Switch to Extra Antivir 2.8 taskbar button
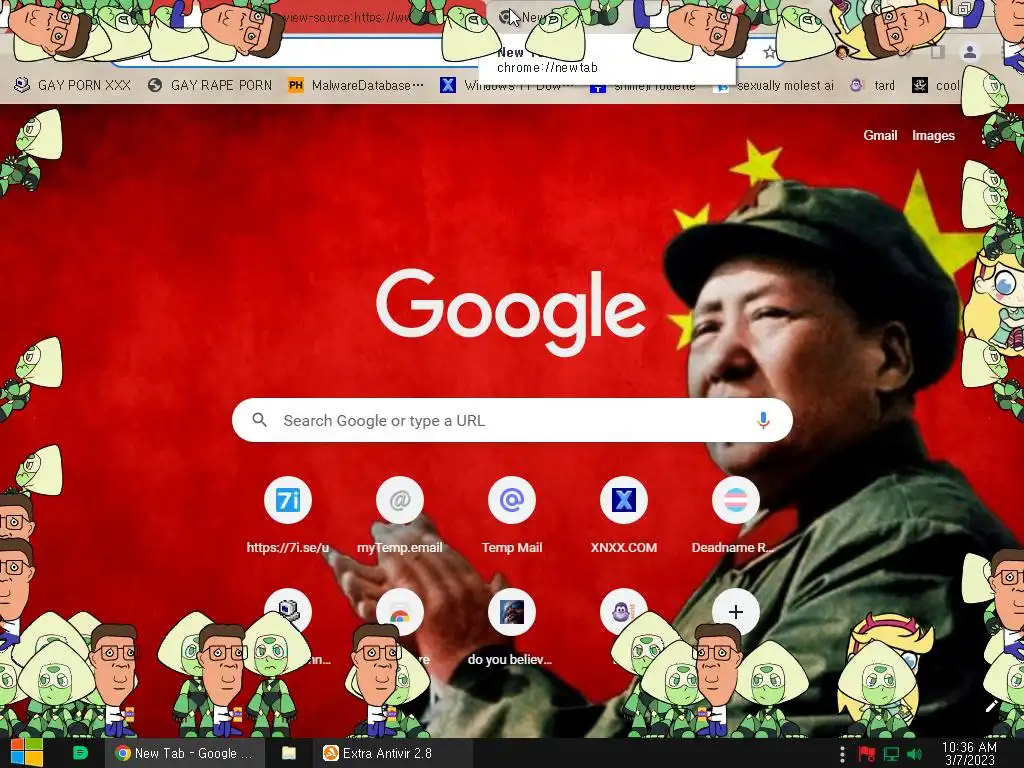The height and width of the screenshot is (768, 1024). (x=392, y=753)
